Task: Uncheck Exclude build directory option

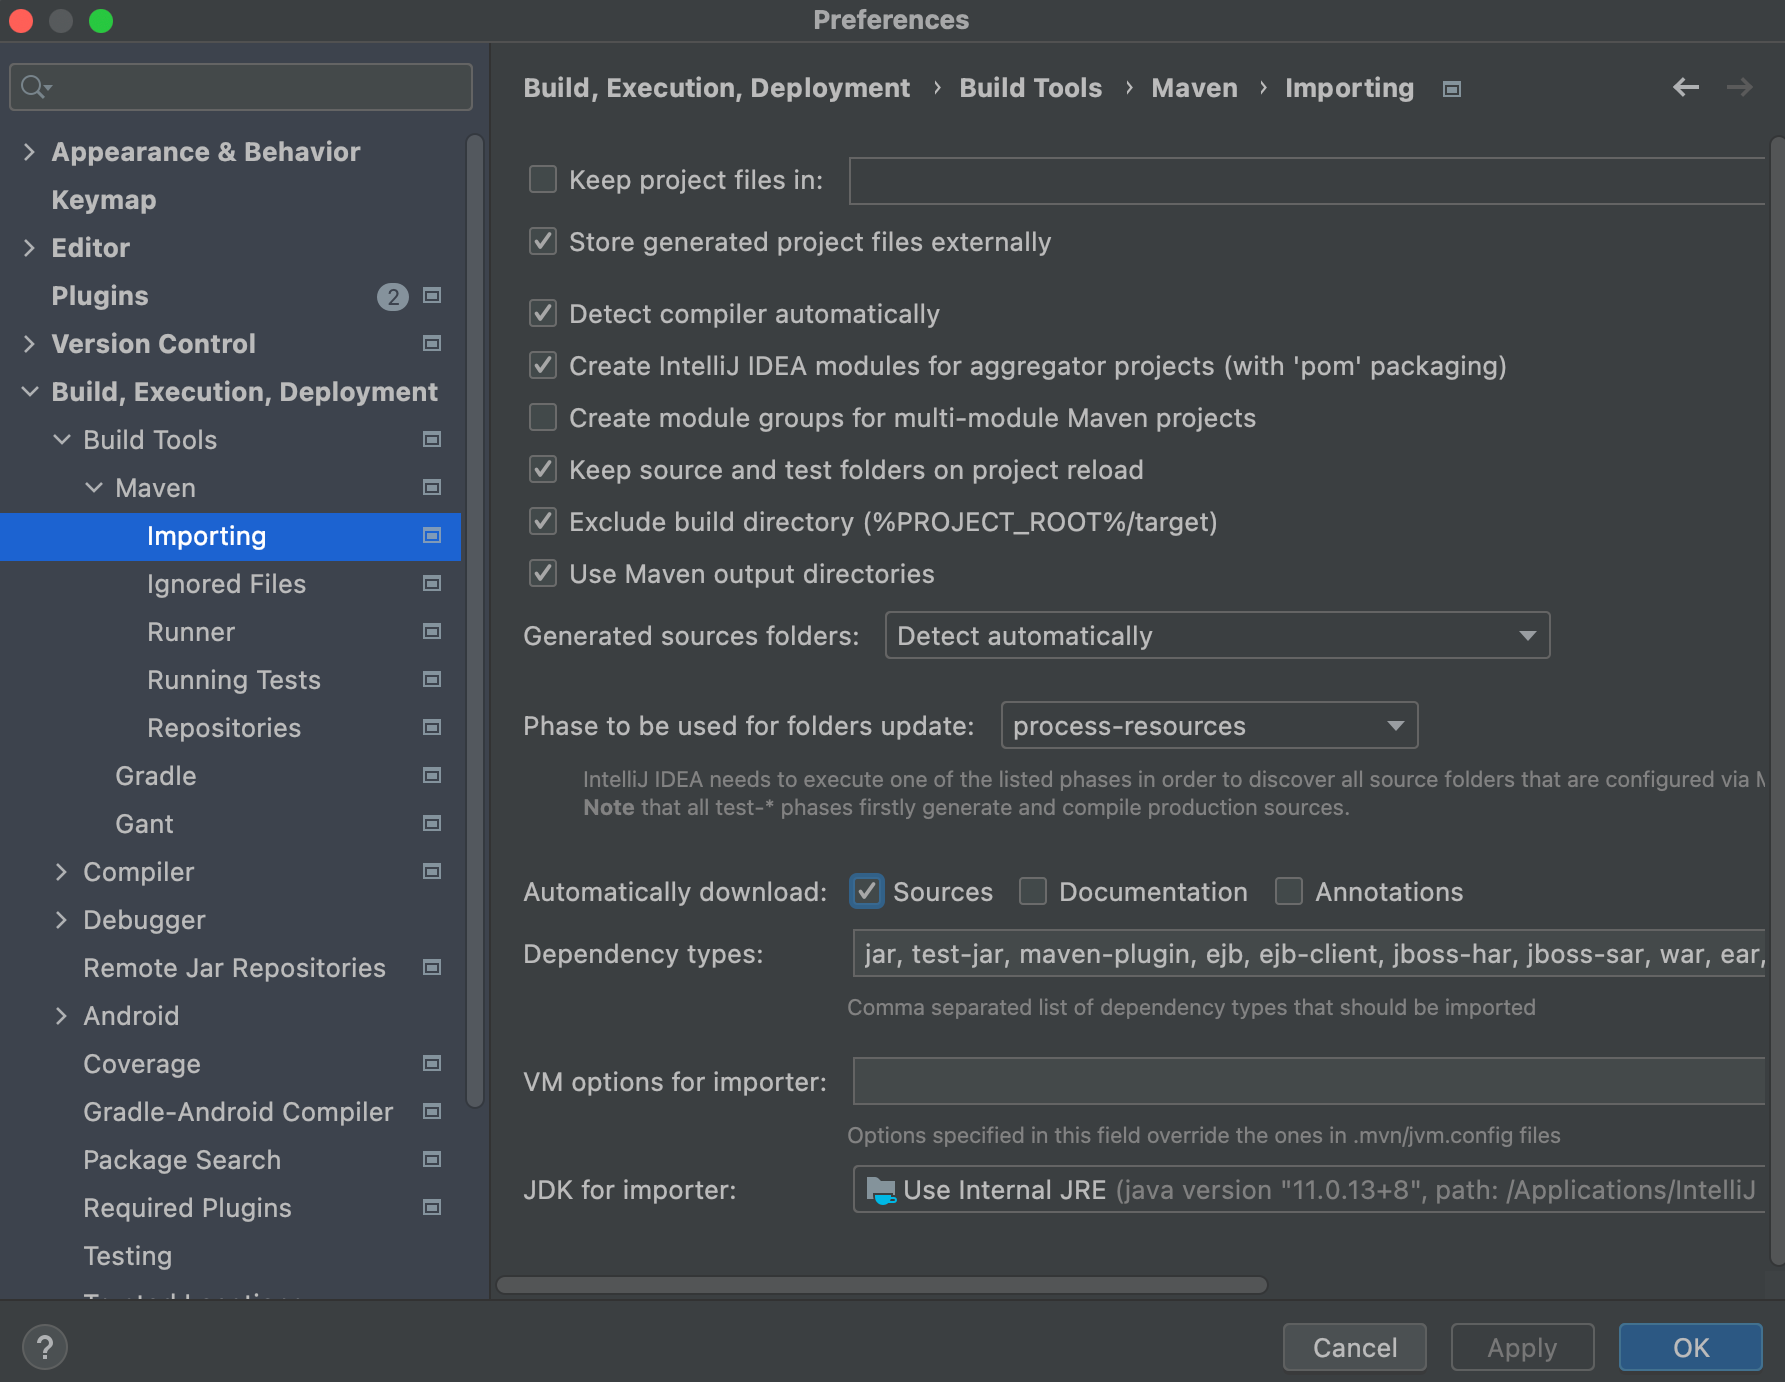Action: point(542,521)
